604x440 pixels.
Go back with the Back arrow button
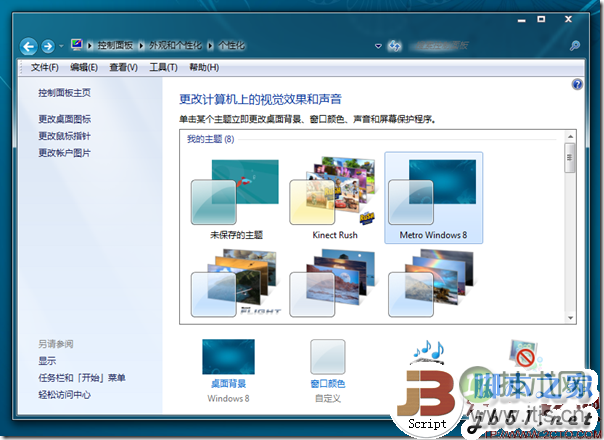coord(29,47)
